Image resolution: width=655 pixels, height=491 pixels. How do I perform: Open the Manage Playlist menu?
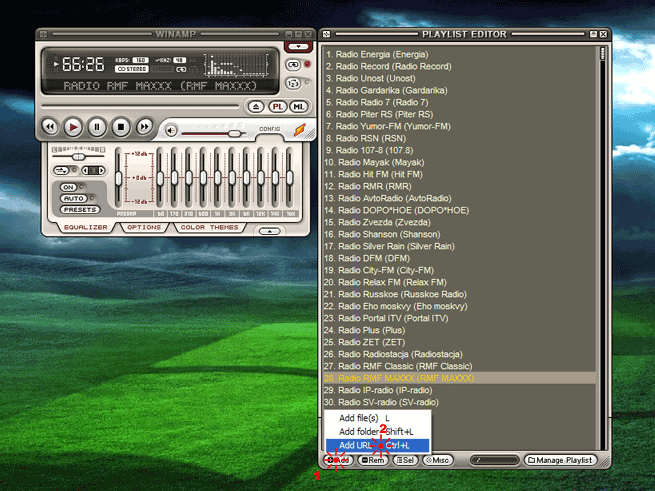(560, 460)
